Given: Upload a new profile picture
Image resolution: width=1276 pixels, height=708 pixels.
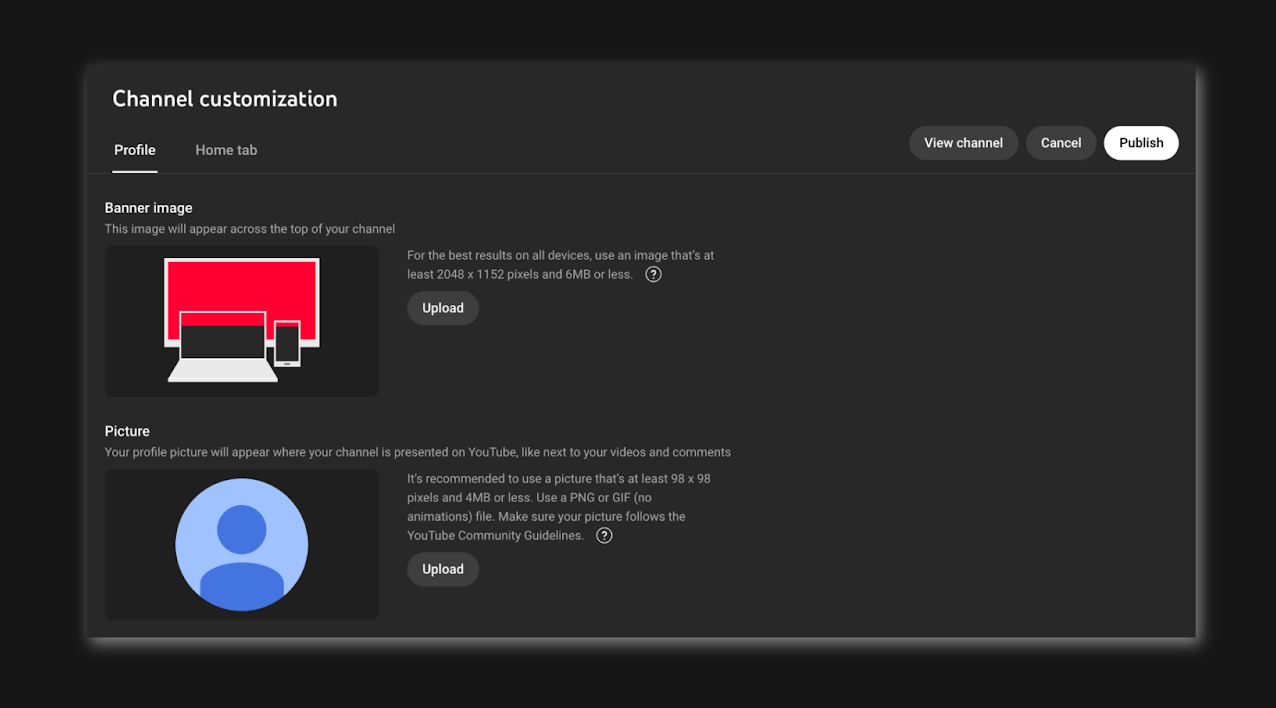Looking at the screenshot, I should click(442, 569).
